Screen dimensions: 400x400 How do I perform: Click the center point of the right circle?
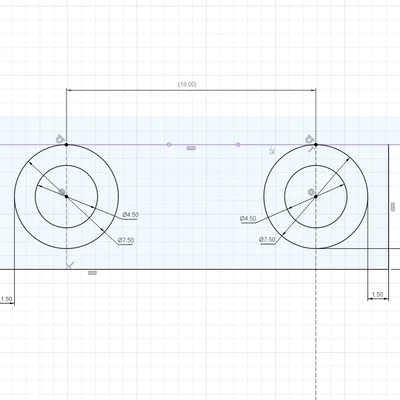click(316, 197)
